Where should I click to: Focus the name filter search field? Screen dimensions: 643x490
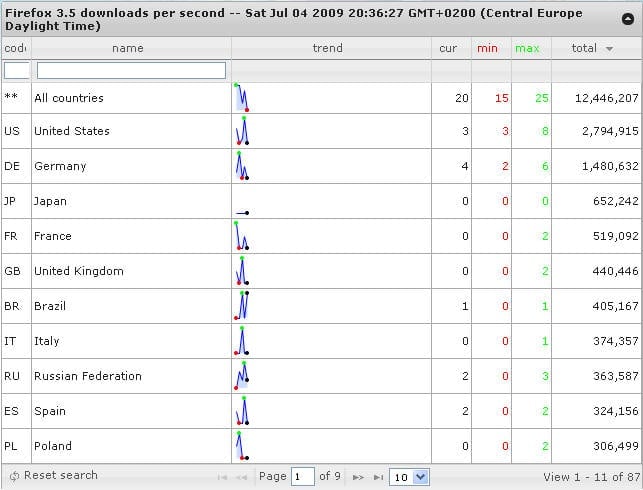(x=131, y=71)
